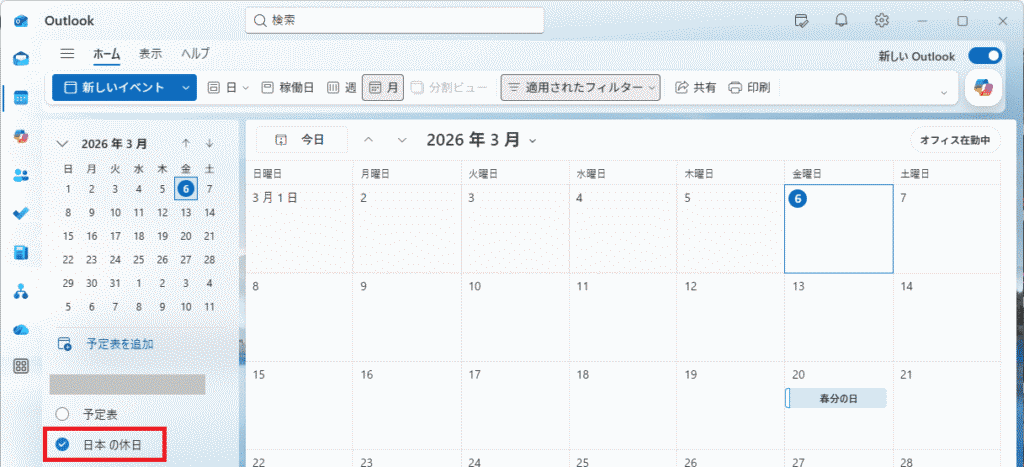Open OneDrive cloud icon in sidebar
This screenshot has width=1024, height=467.
click(21, 329)
